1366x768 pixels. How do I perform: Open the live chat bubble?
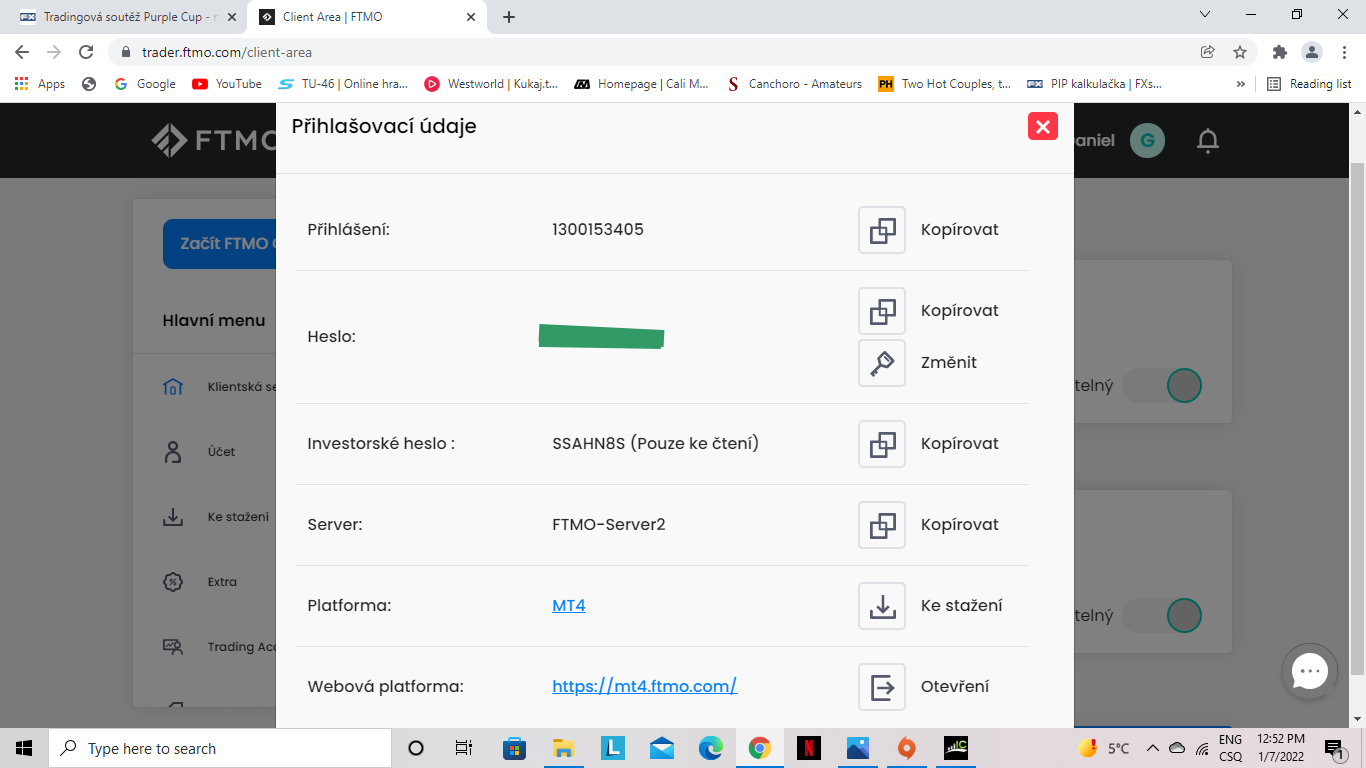1309,672
